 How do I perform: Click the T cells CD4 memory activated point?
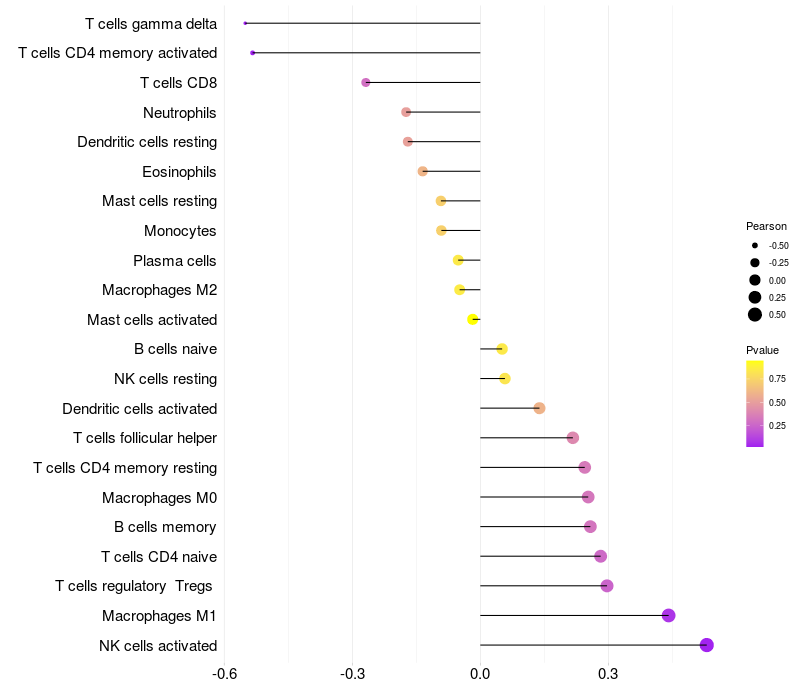click(x=253, y=53)
